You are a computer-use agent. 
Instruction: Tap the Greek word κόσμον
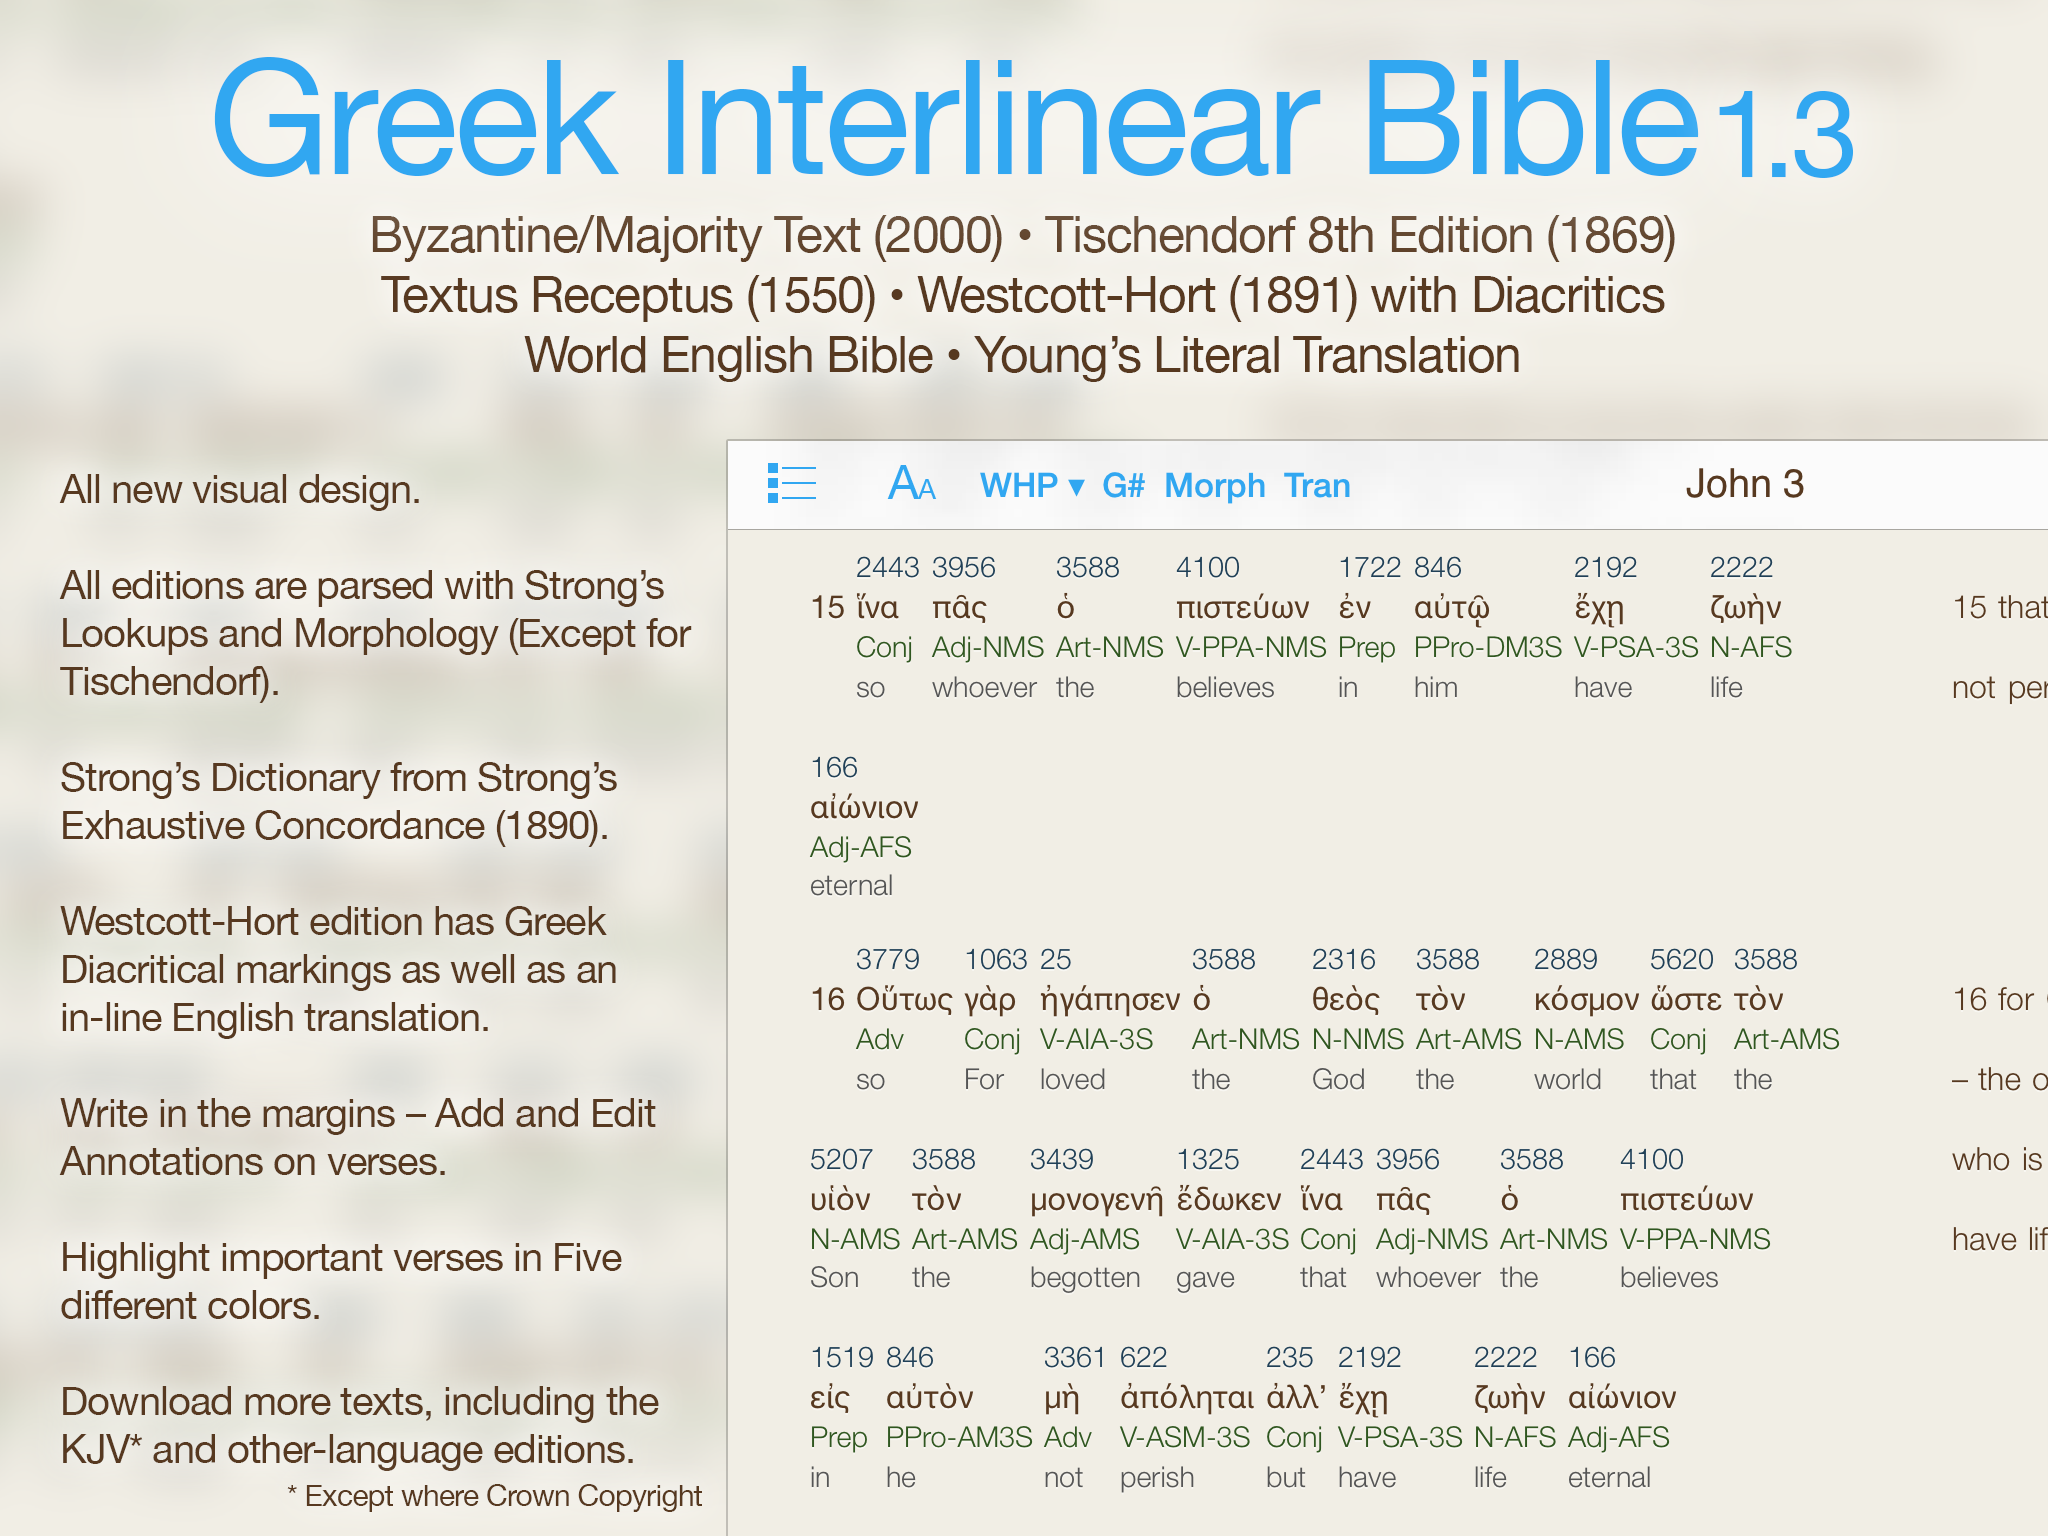coord(1585,999)
